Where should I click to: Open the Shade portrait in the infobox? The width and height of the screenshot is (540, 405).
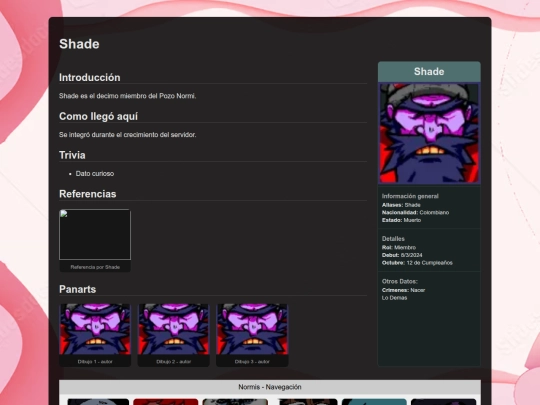point(429,133)
